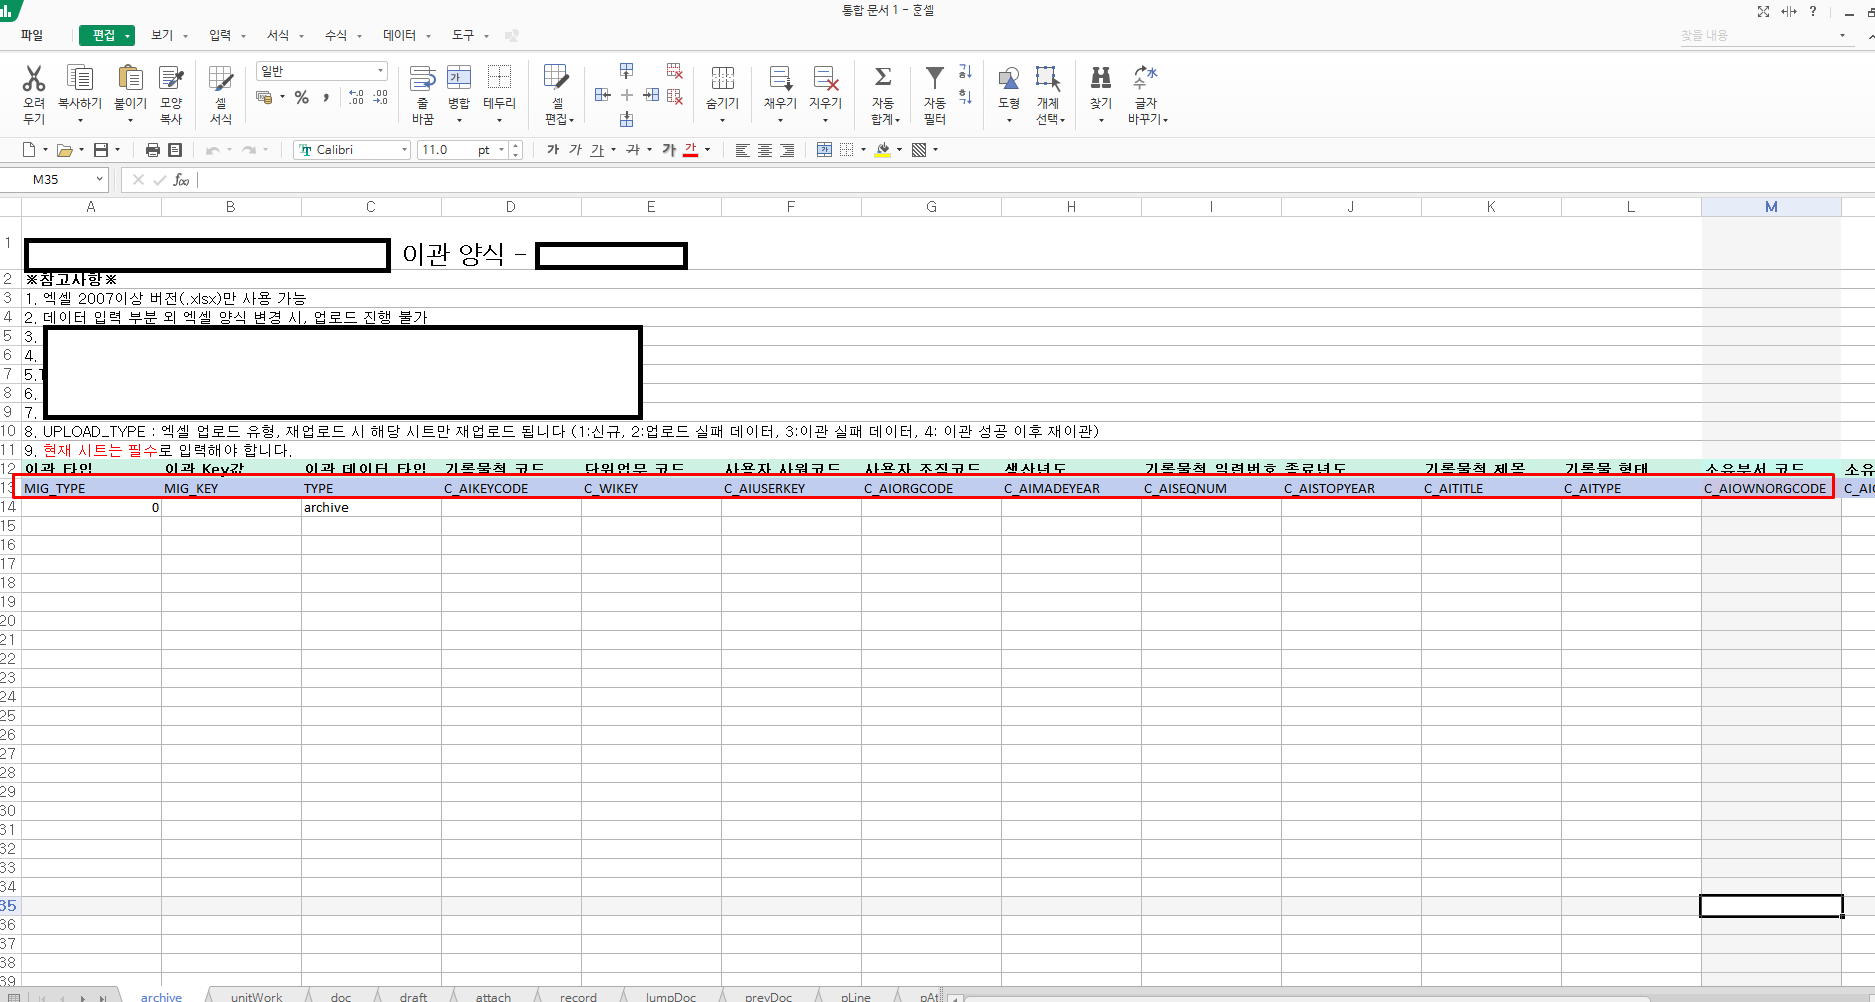Screen dimensions: 1875x1002
Task: Switch to the prevDoc sheet tab
Action: 768,996
